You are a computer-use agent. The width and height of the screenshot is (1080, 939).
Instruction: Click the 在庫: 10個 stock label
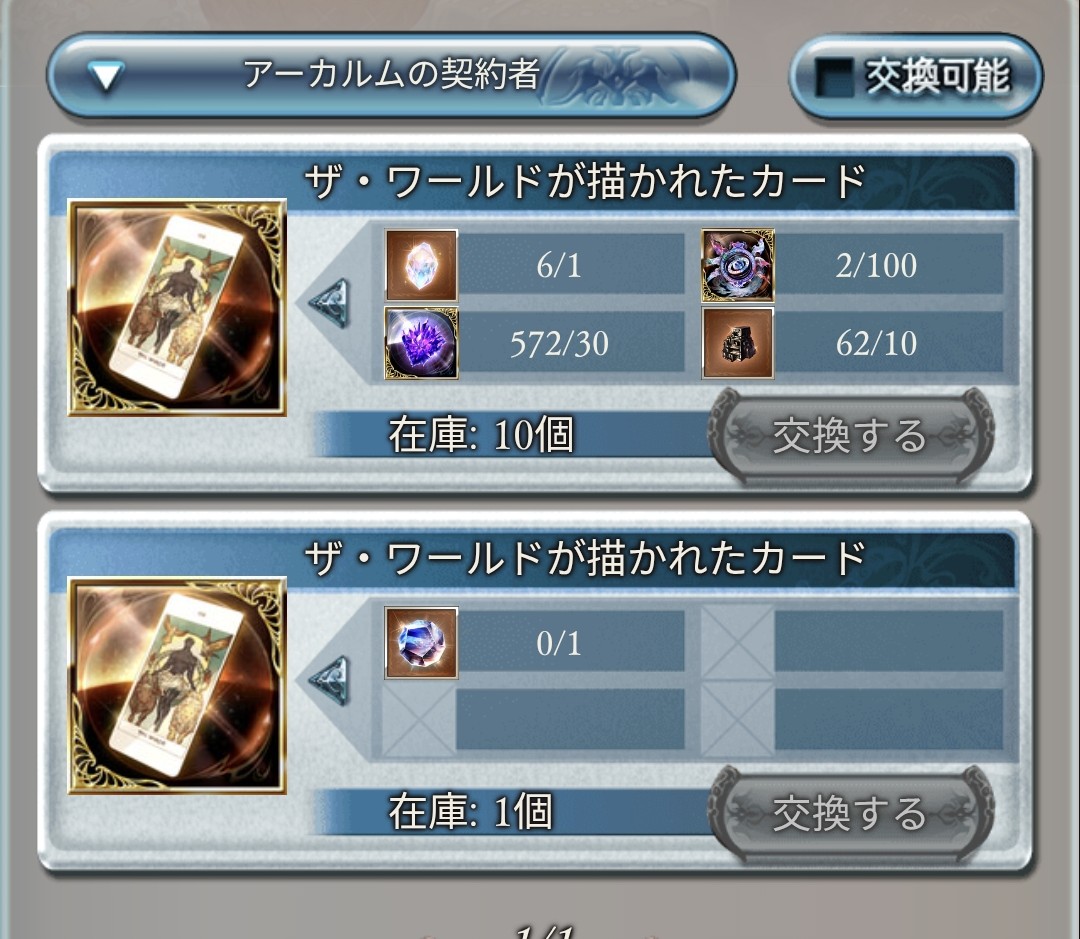click(481, 435)
